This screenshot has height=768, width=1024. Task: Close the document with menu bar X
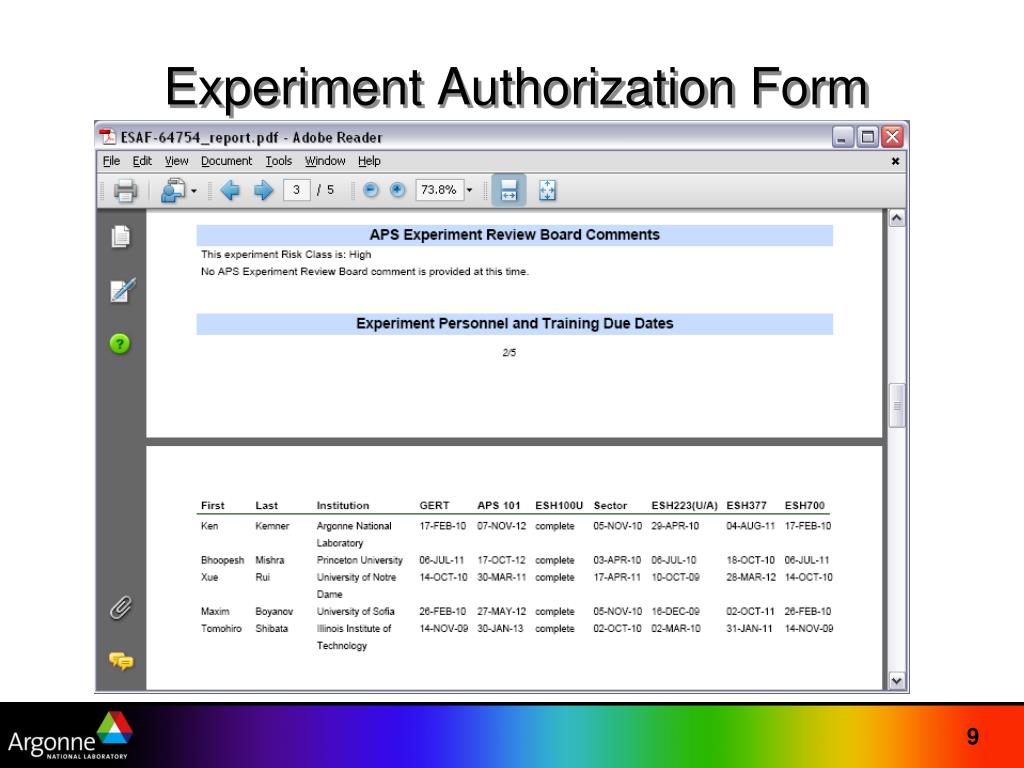(895, 161)
